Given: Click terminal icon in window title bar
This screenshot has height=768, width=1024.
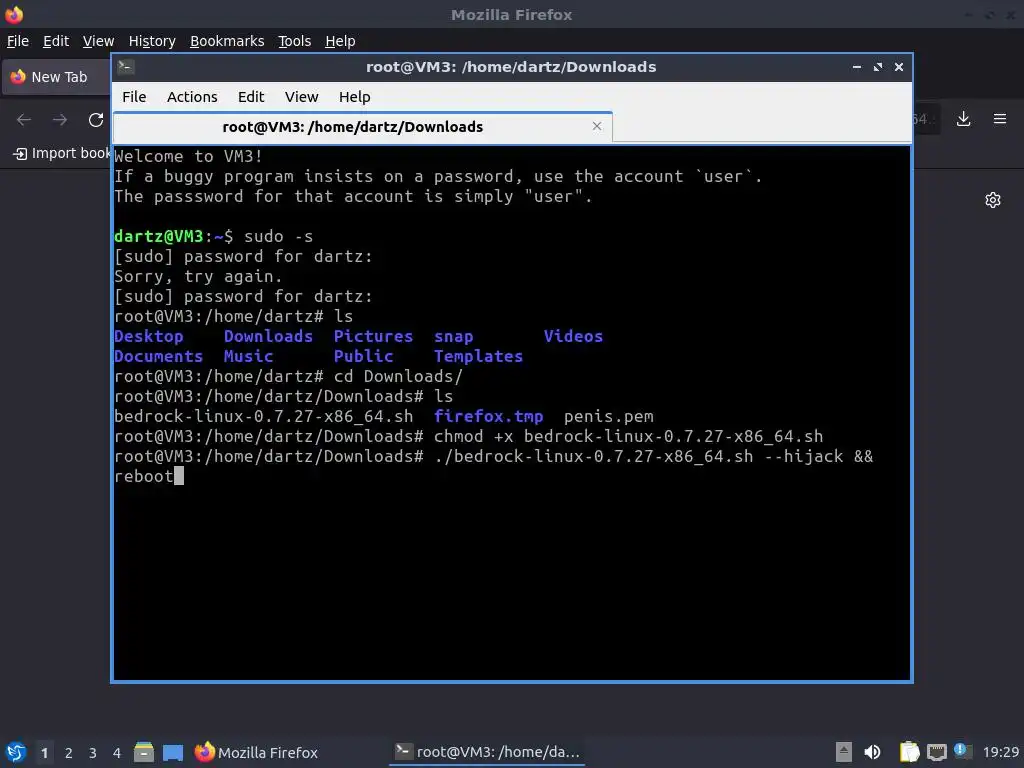Looking at the screenshot, I should pyautogui.click(x=125, y=67).
